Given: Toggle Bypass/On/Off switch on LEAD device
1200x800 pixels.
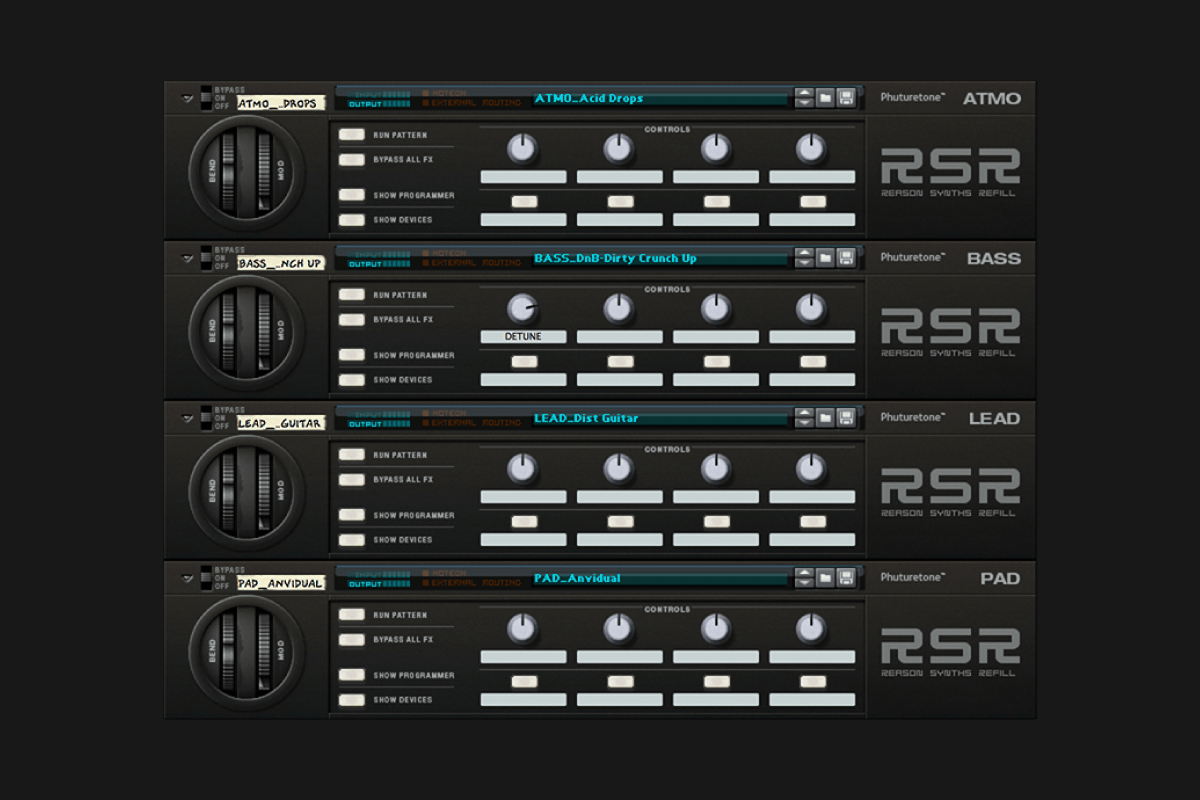Looking at the screenshot, I should [206, 418].
